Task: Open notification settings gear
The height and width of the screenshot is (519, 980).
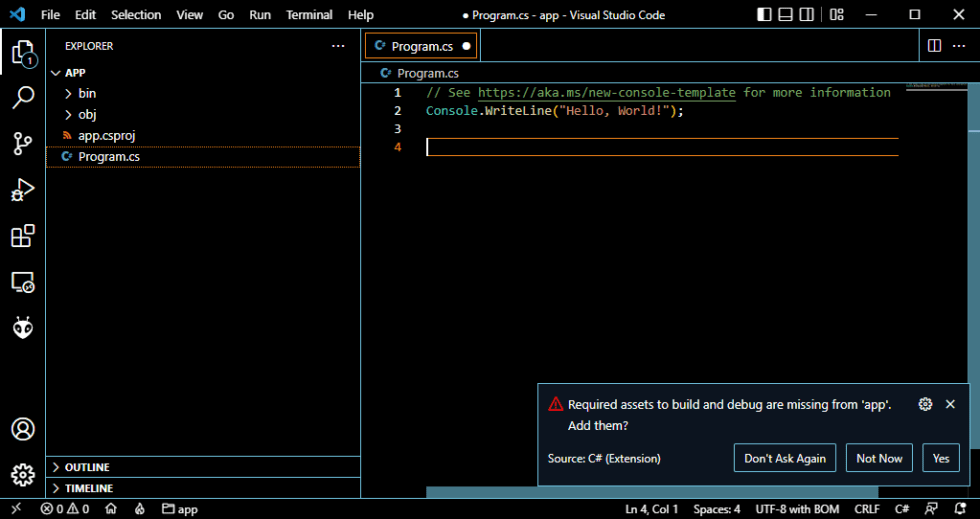Action: [x=926, y=404]
